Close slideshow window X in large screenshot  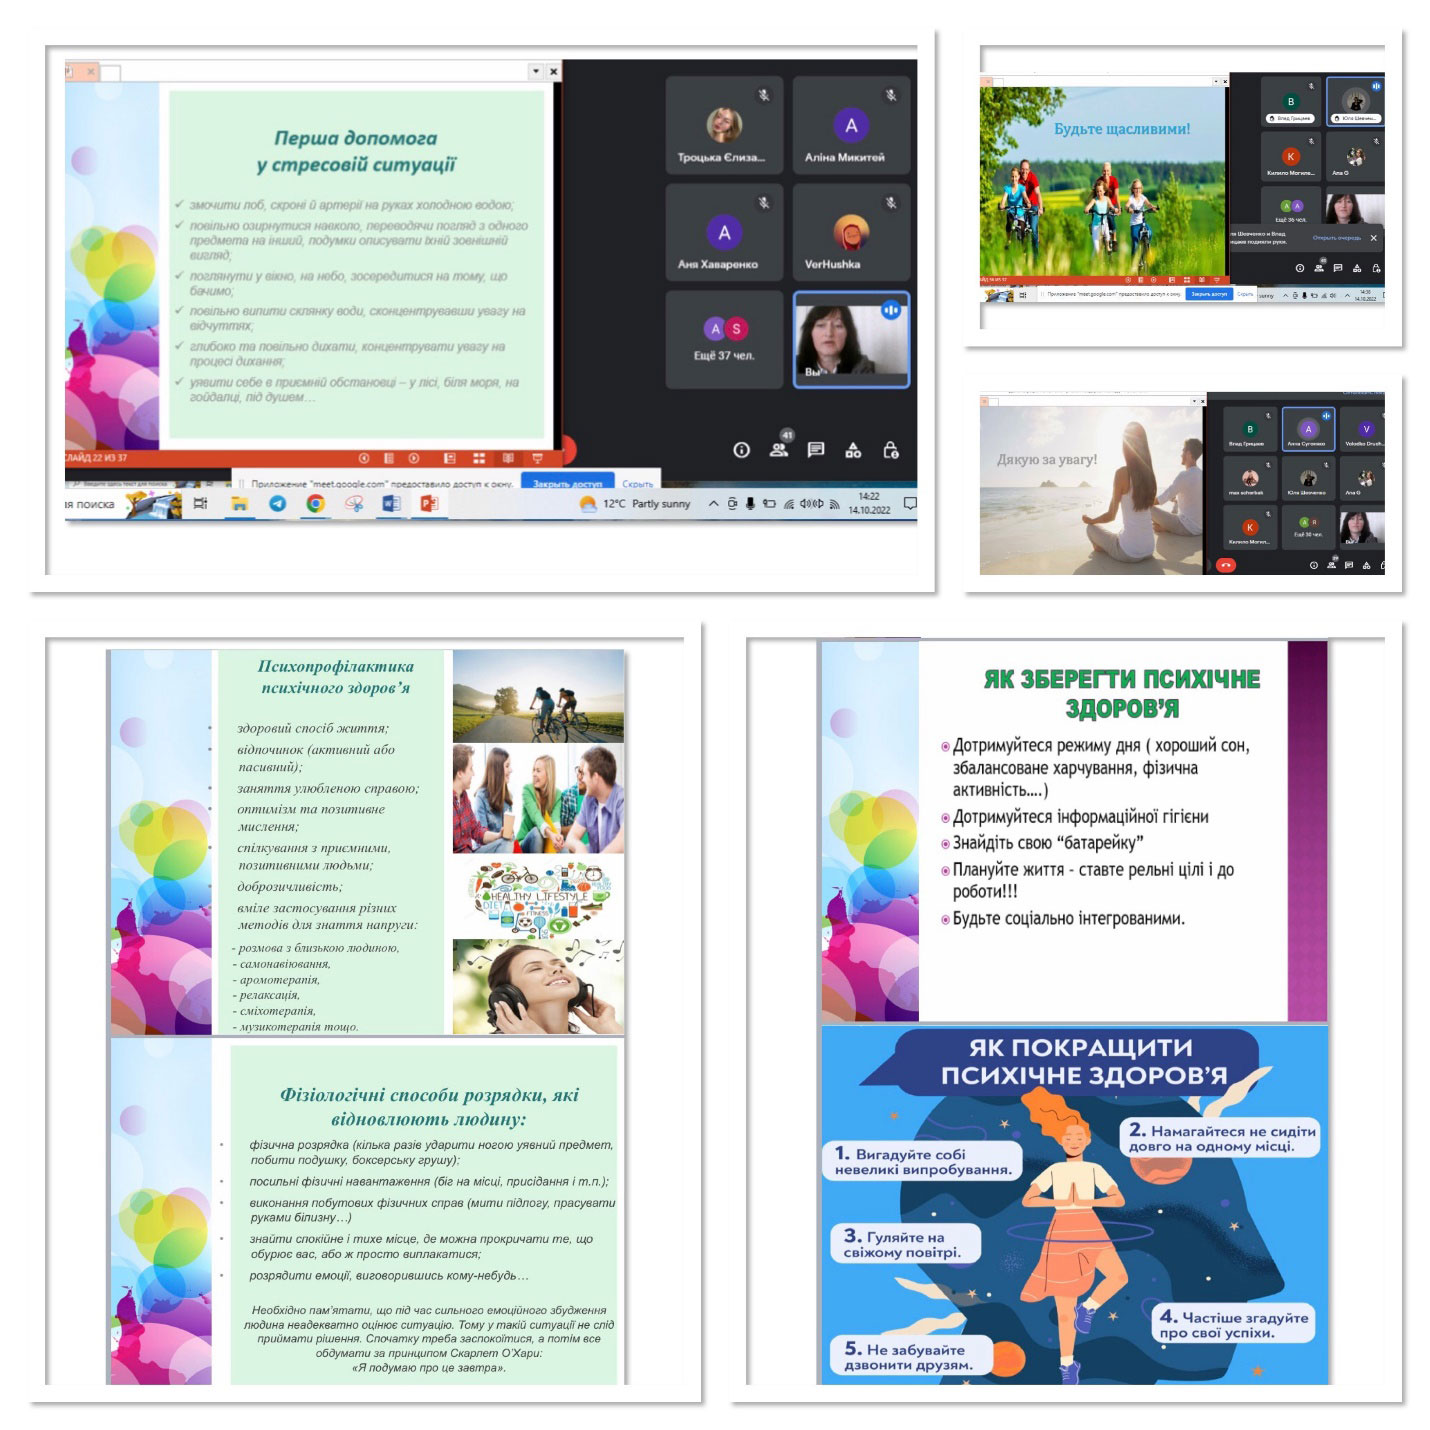[x=554, y=71]
